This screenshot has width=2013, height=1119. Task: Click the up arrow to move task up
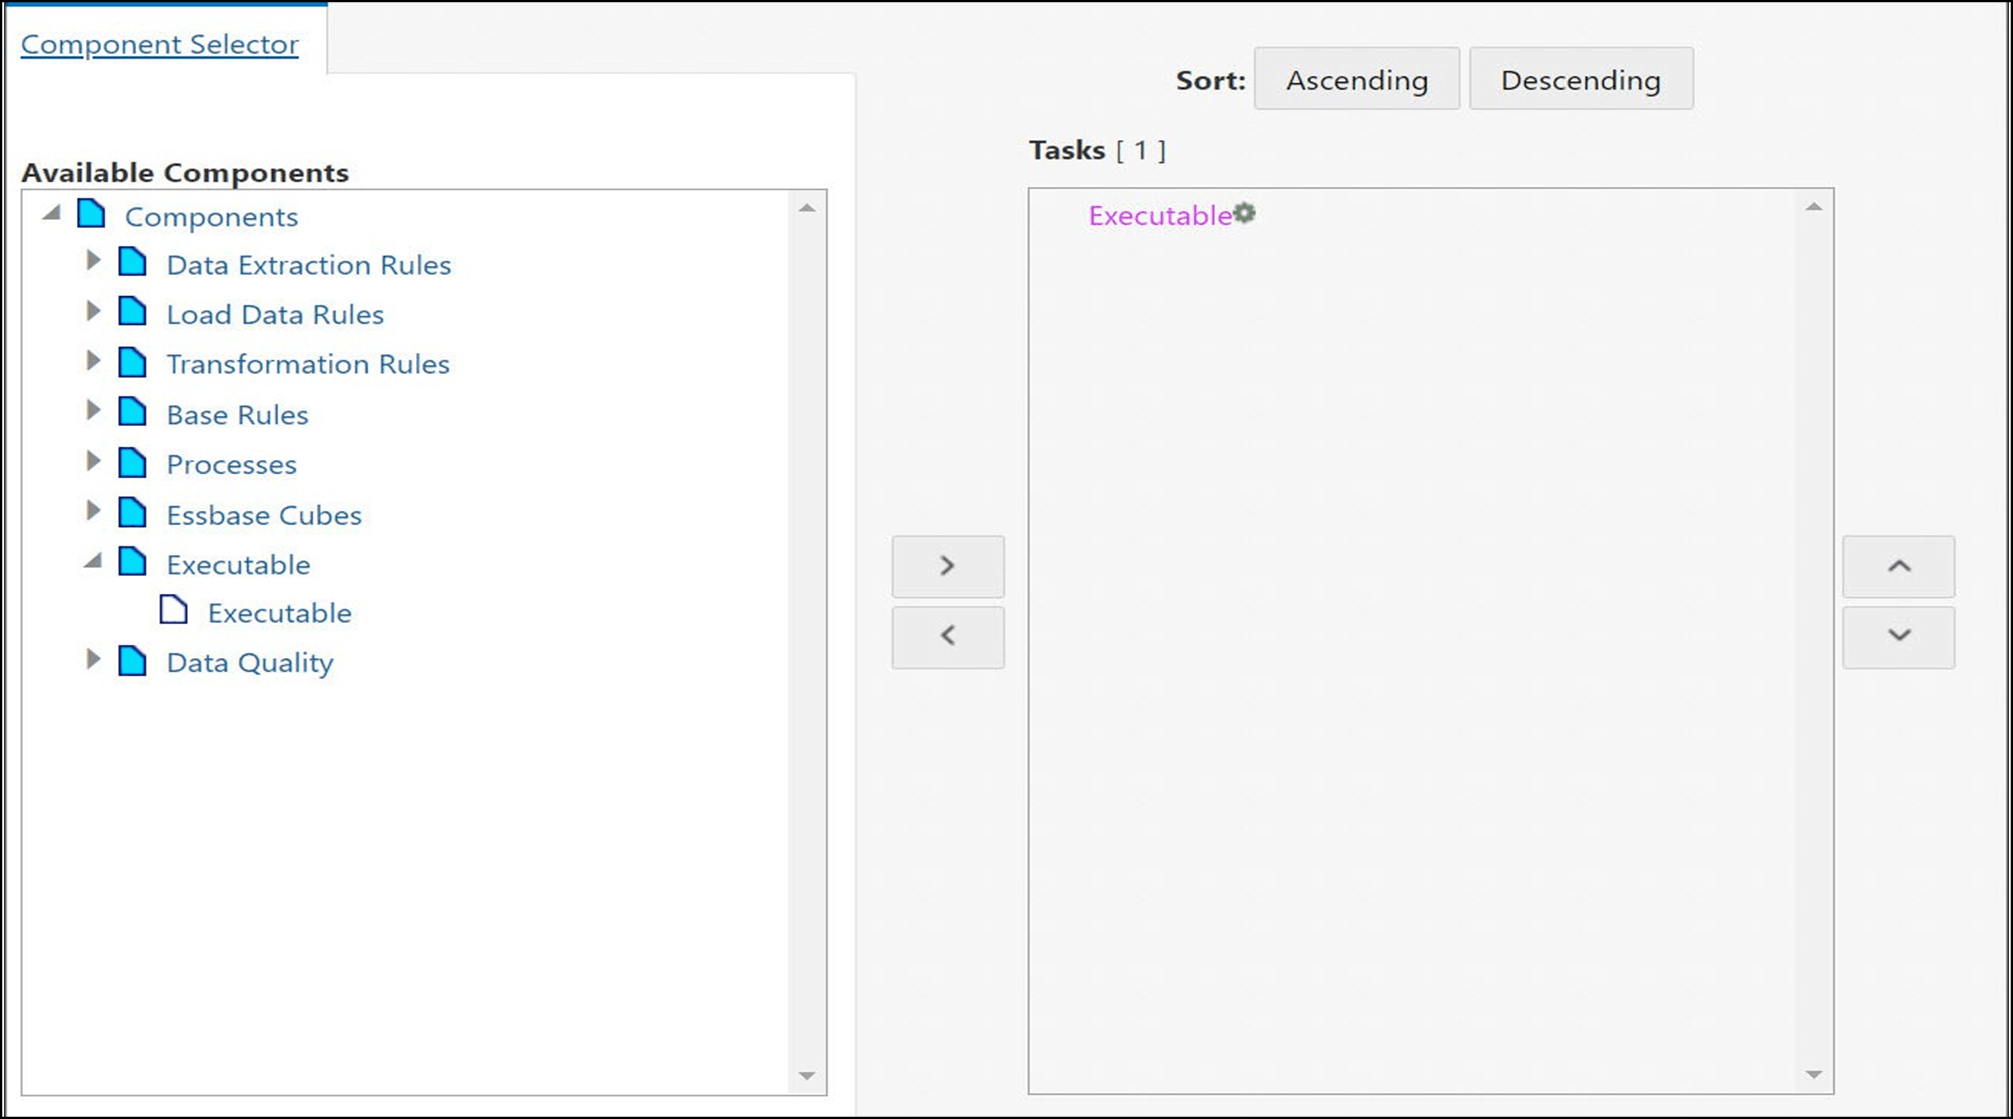point(1897,566)
